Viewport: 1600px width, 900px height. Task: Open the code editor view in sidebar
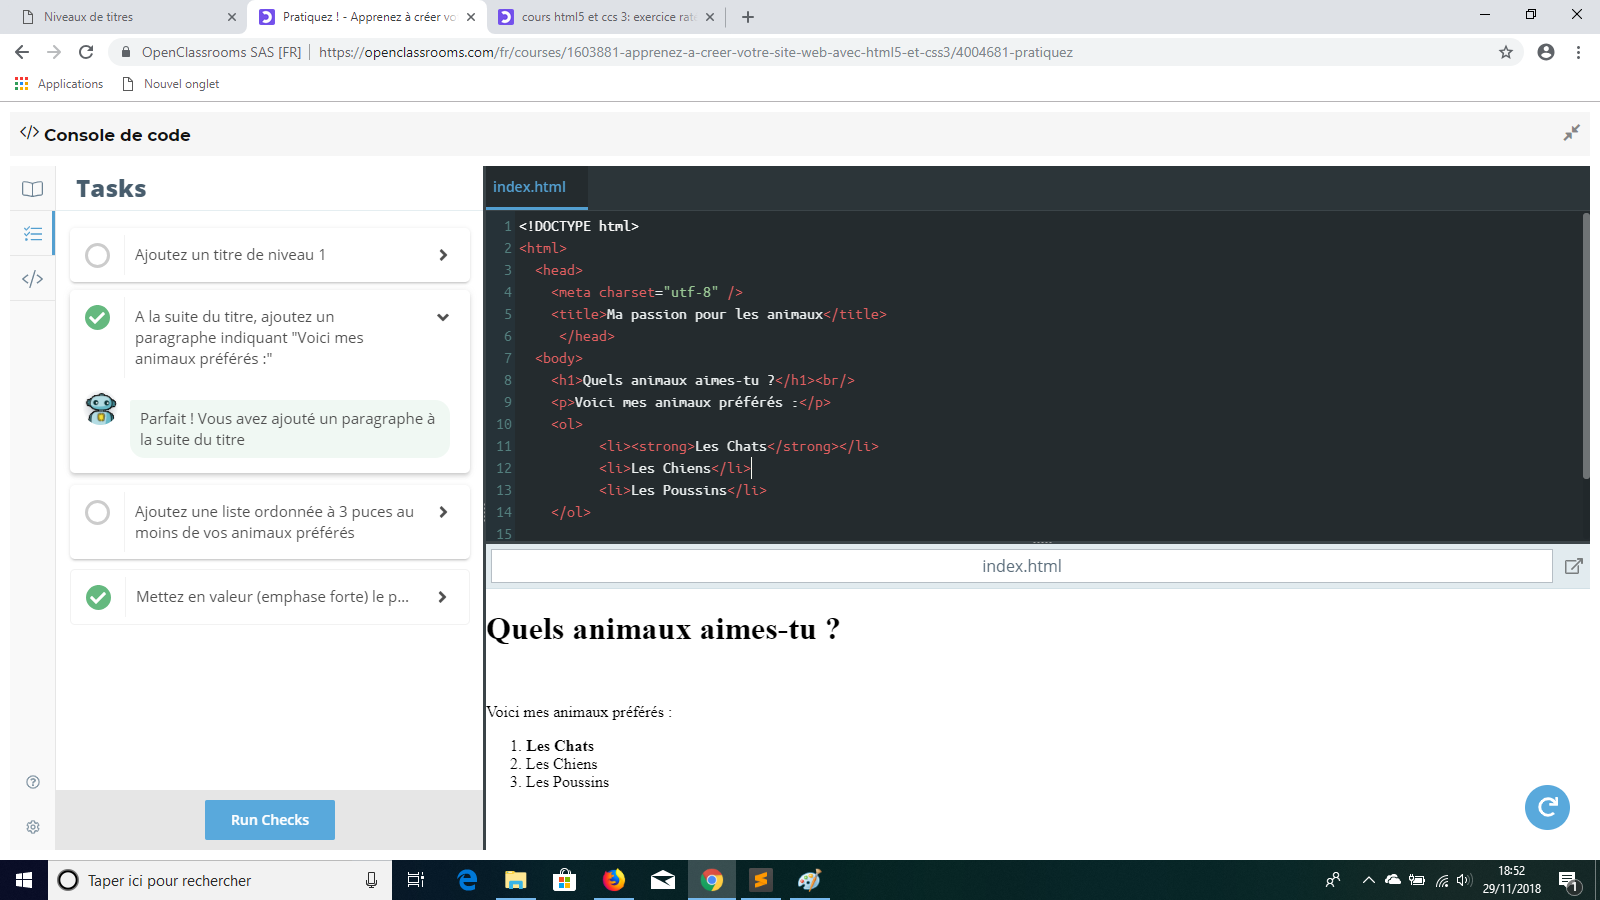coord(32,279)
